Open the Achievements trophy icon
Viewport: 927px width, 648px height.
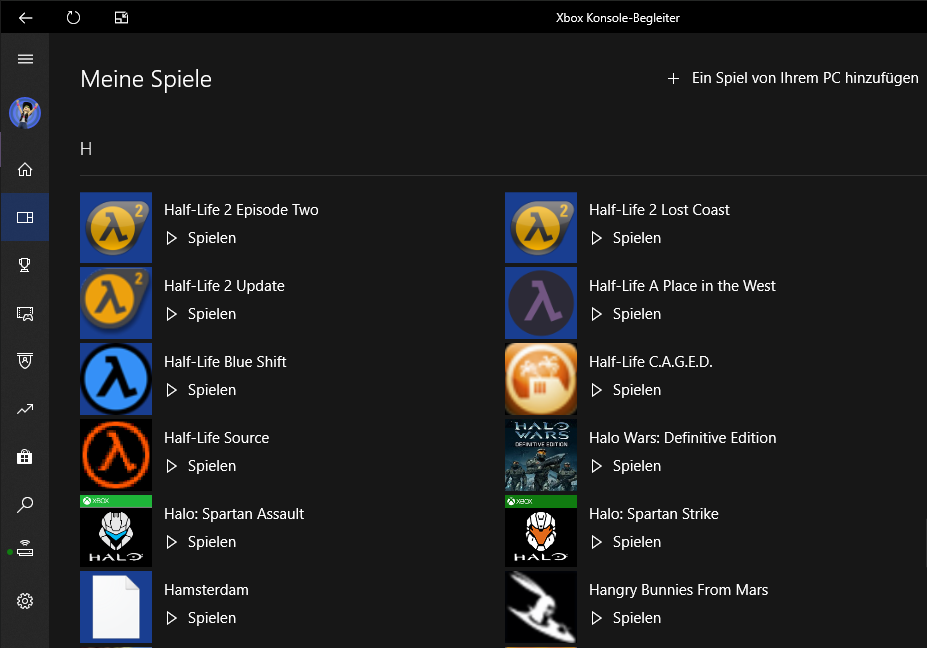(x=25, y=265)
